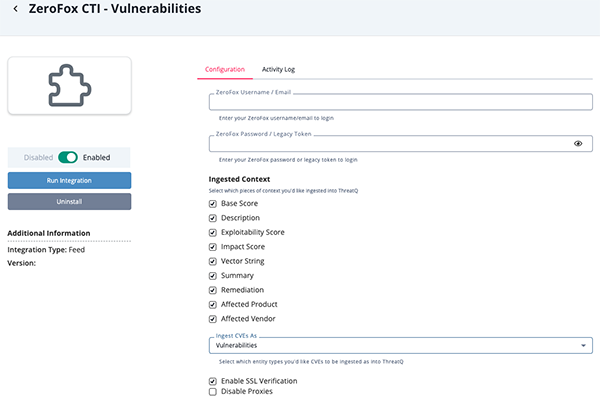
Task: Click the 'Additional Information' heading
Action: click(49, 233)
